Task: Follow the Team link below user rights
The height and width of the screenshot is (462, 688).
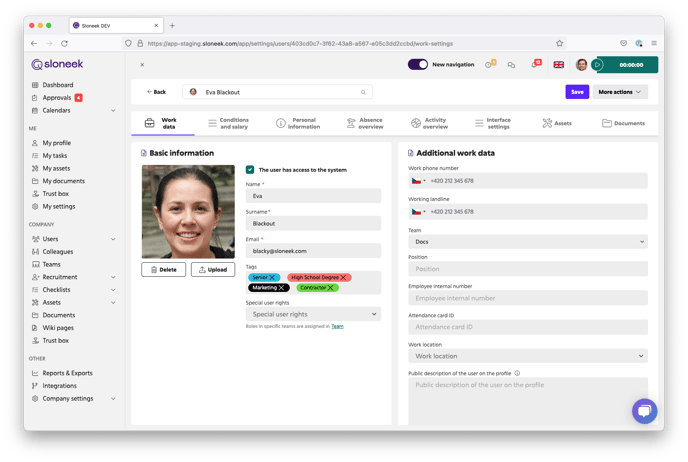Action: click(337, 326)
